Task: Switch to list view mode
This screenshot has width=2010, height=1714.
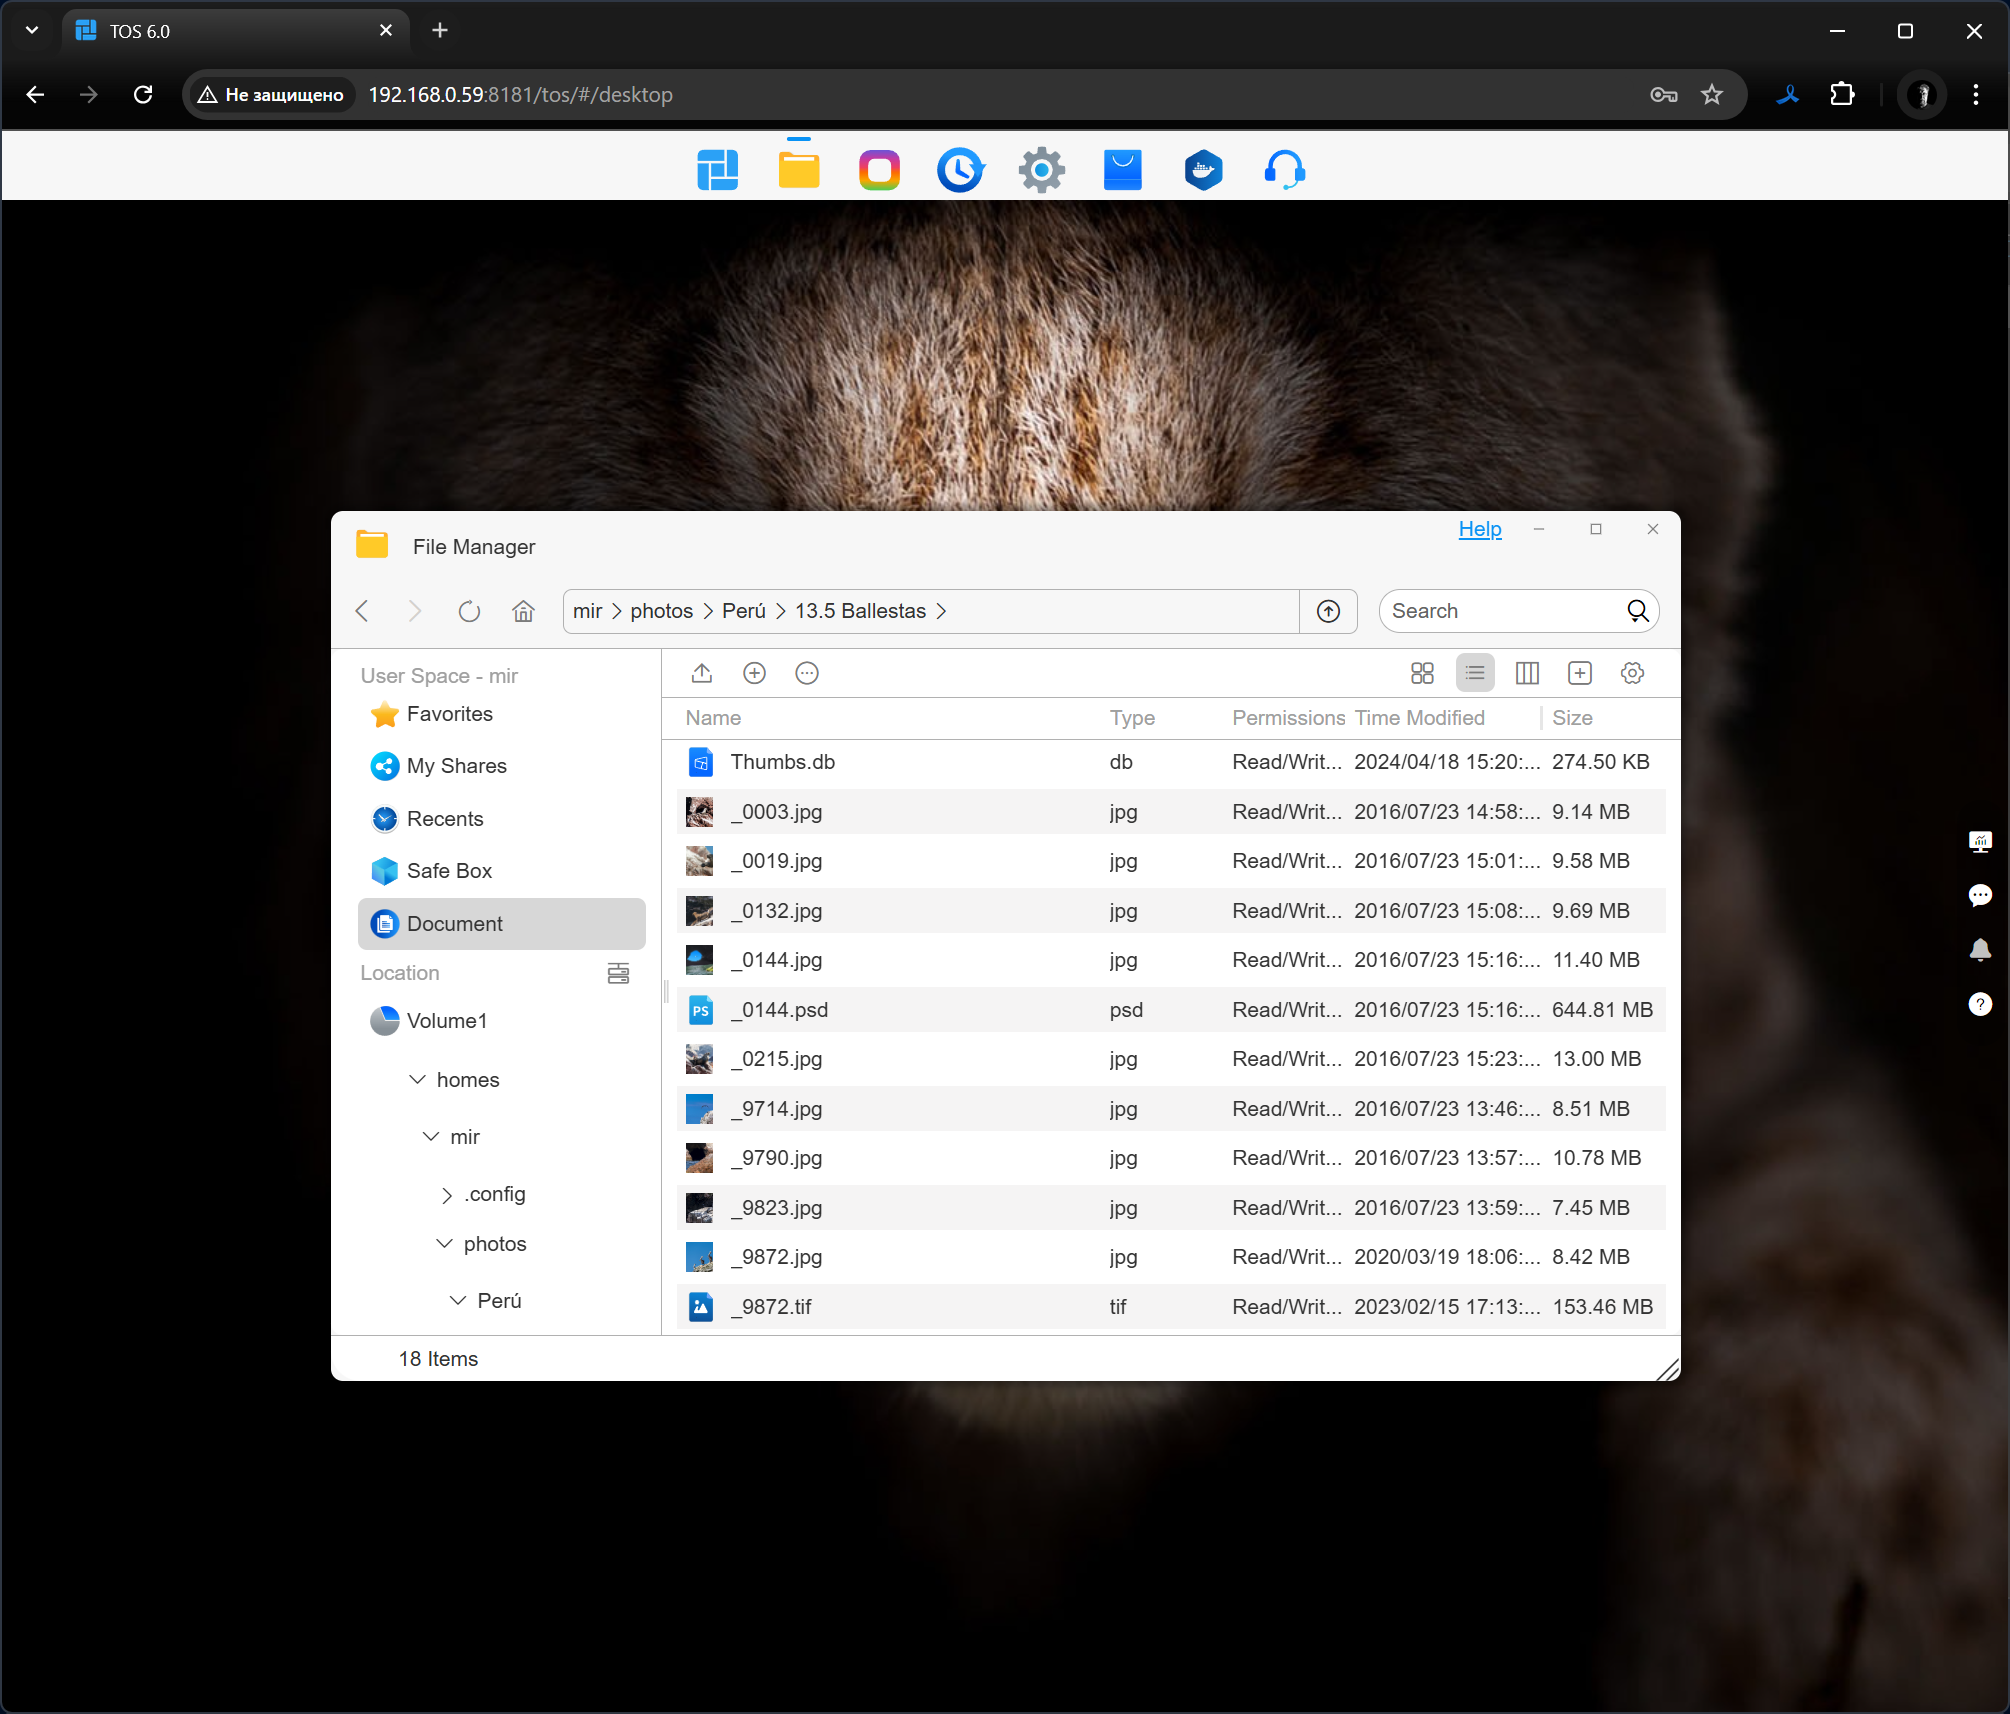Action: point(1474,673)
